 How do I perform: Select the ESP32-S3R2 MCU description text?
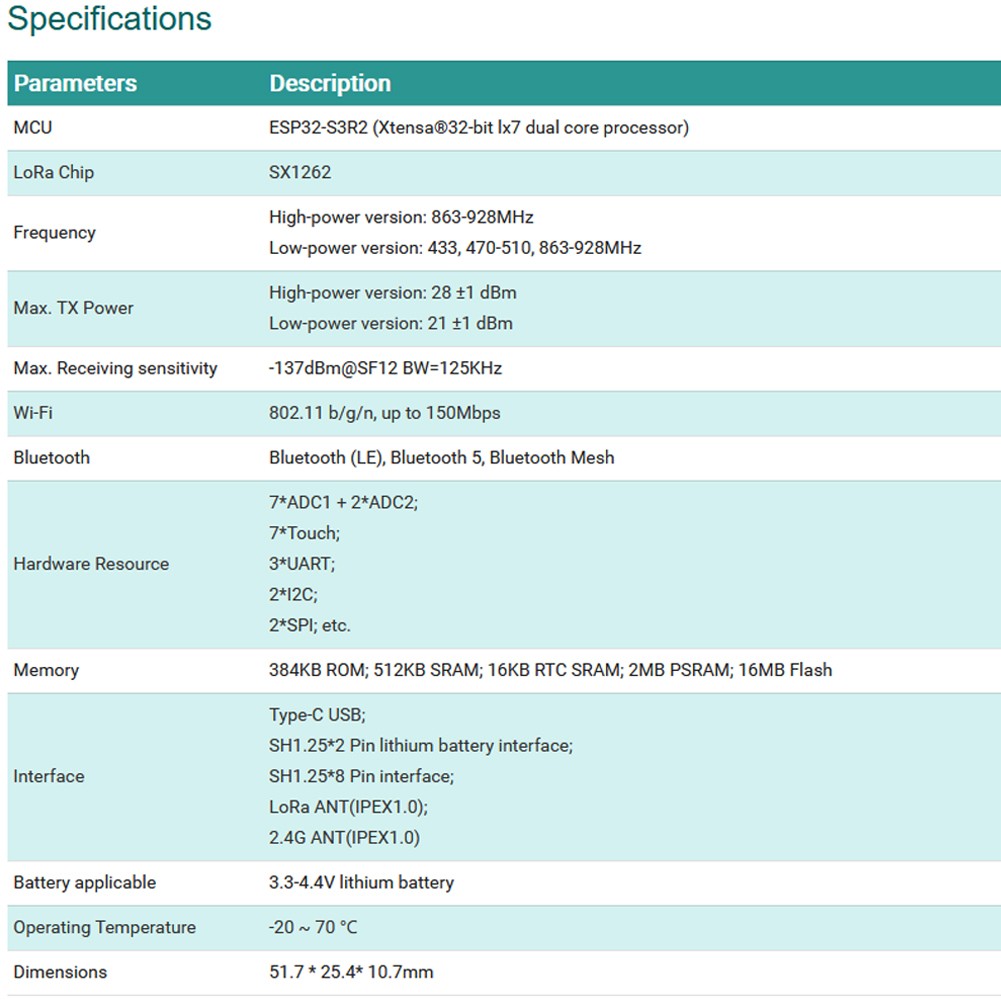point(478,128)
